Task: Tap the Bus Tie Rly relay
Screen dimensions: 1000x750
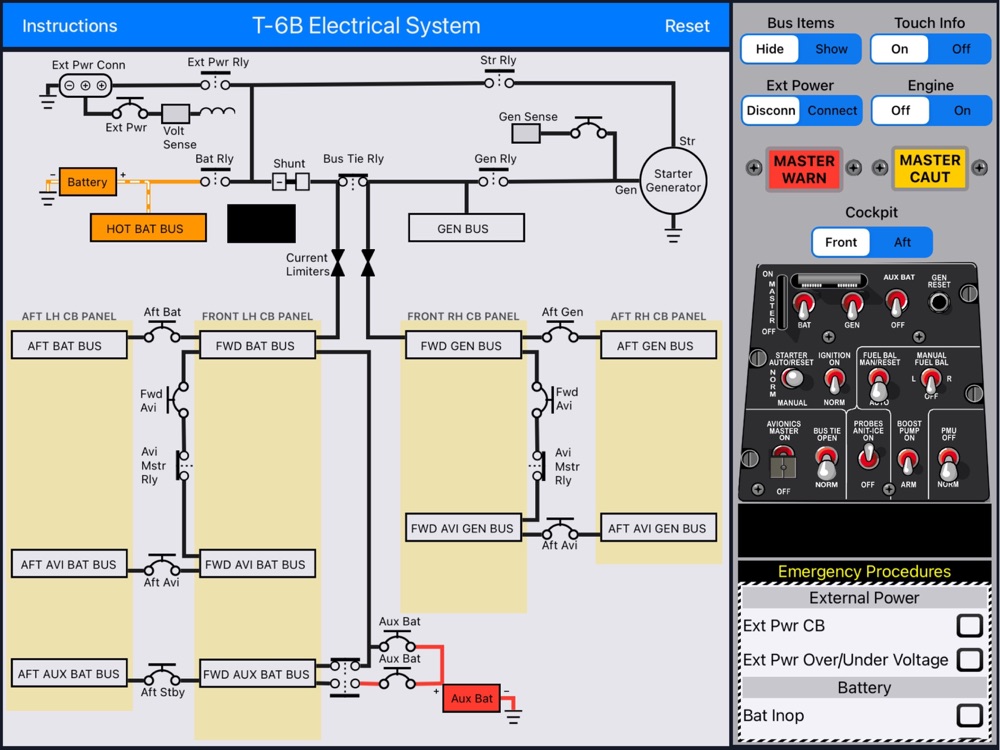Action: pos(353,182)
